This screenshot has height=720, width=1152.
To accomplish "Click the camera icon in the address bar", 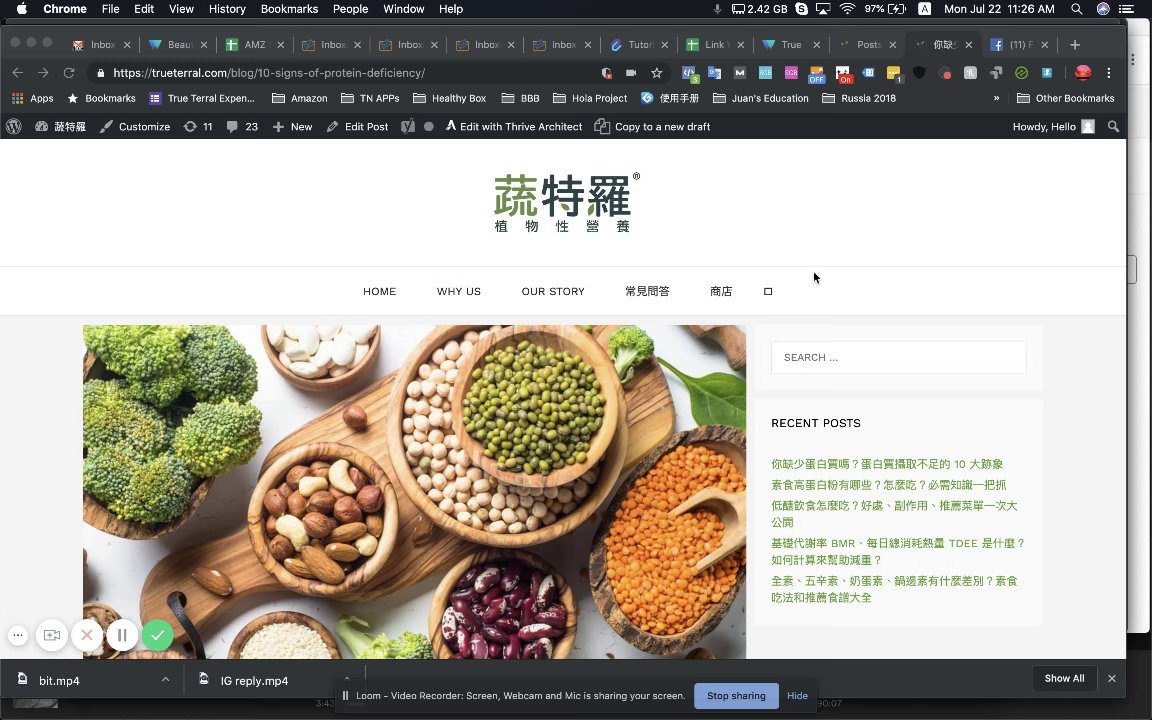I will pyautogui.click(x=631, y=73).
